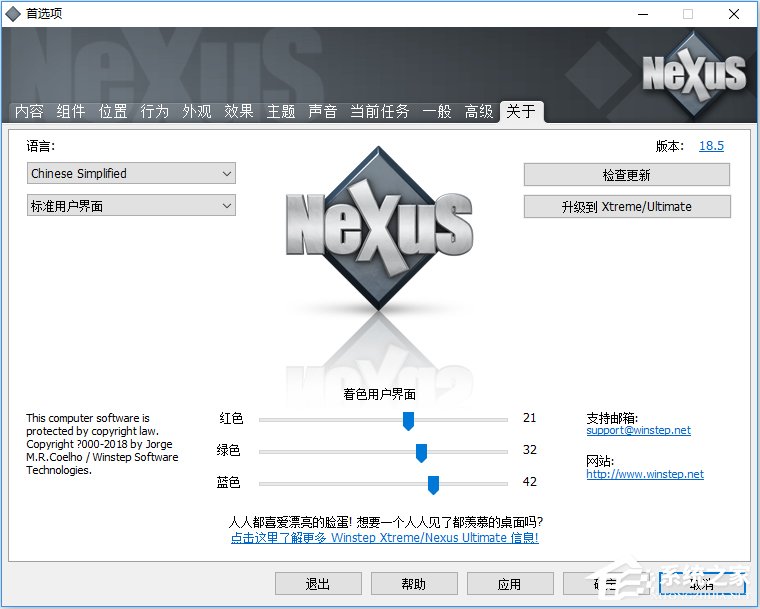
Task: Click the 检查更新 button
Action: pos(627,175)
